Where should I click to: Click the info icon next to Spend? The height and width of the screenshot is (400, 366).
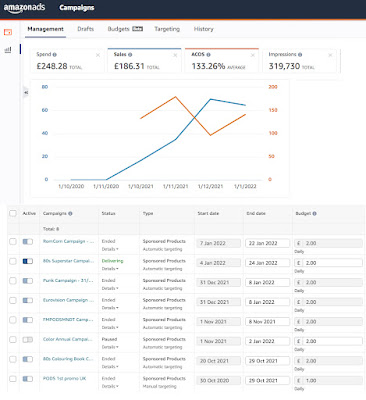coord(55,54)
